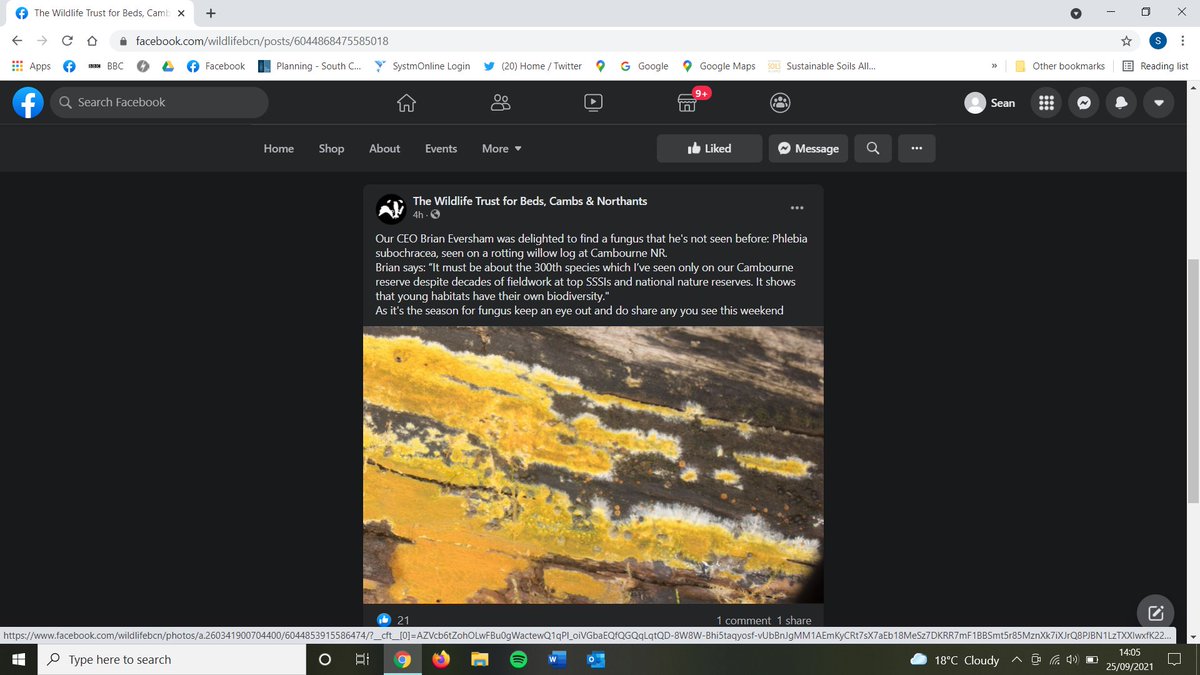This screenshot has height=675, width=1200.
Task: Open the Facebook menu grid icon
Action: [1047, 102]
